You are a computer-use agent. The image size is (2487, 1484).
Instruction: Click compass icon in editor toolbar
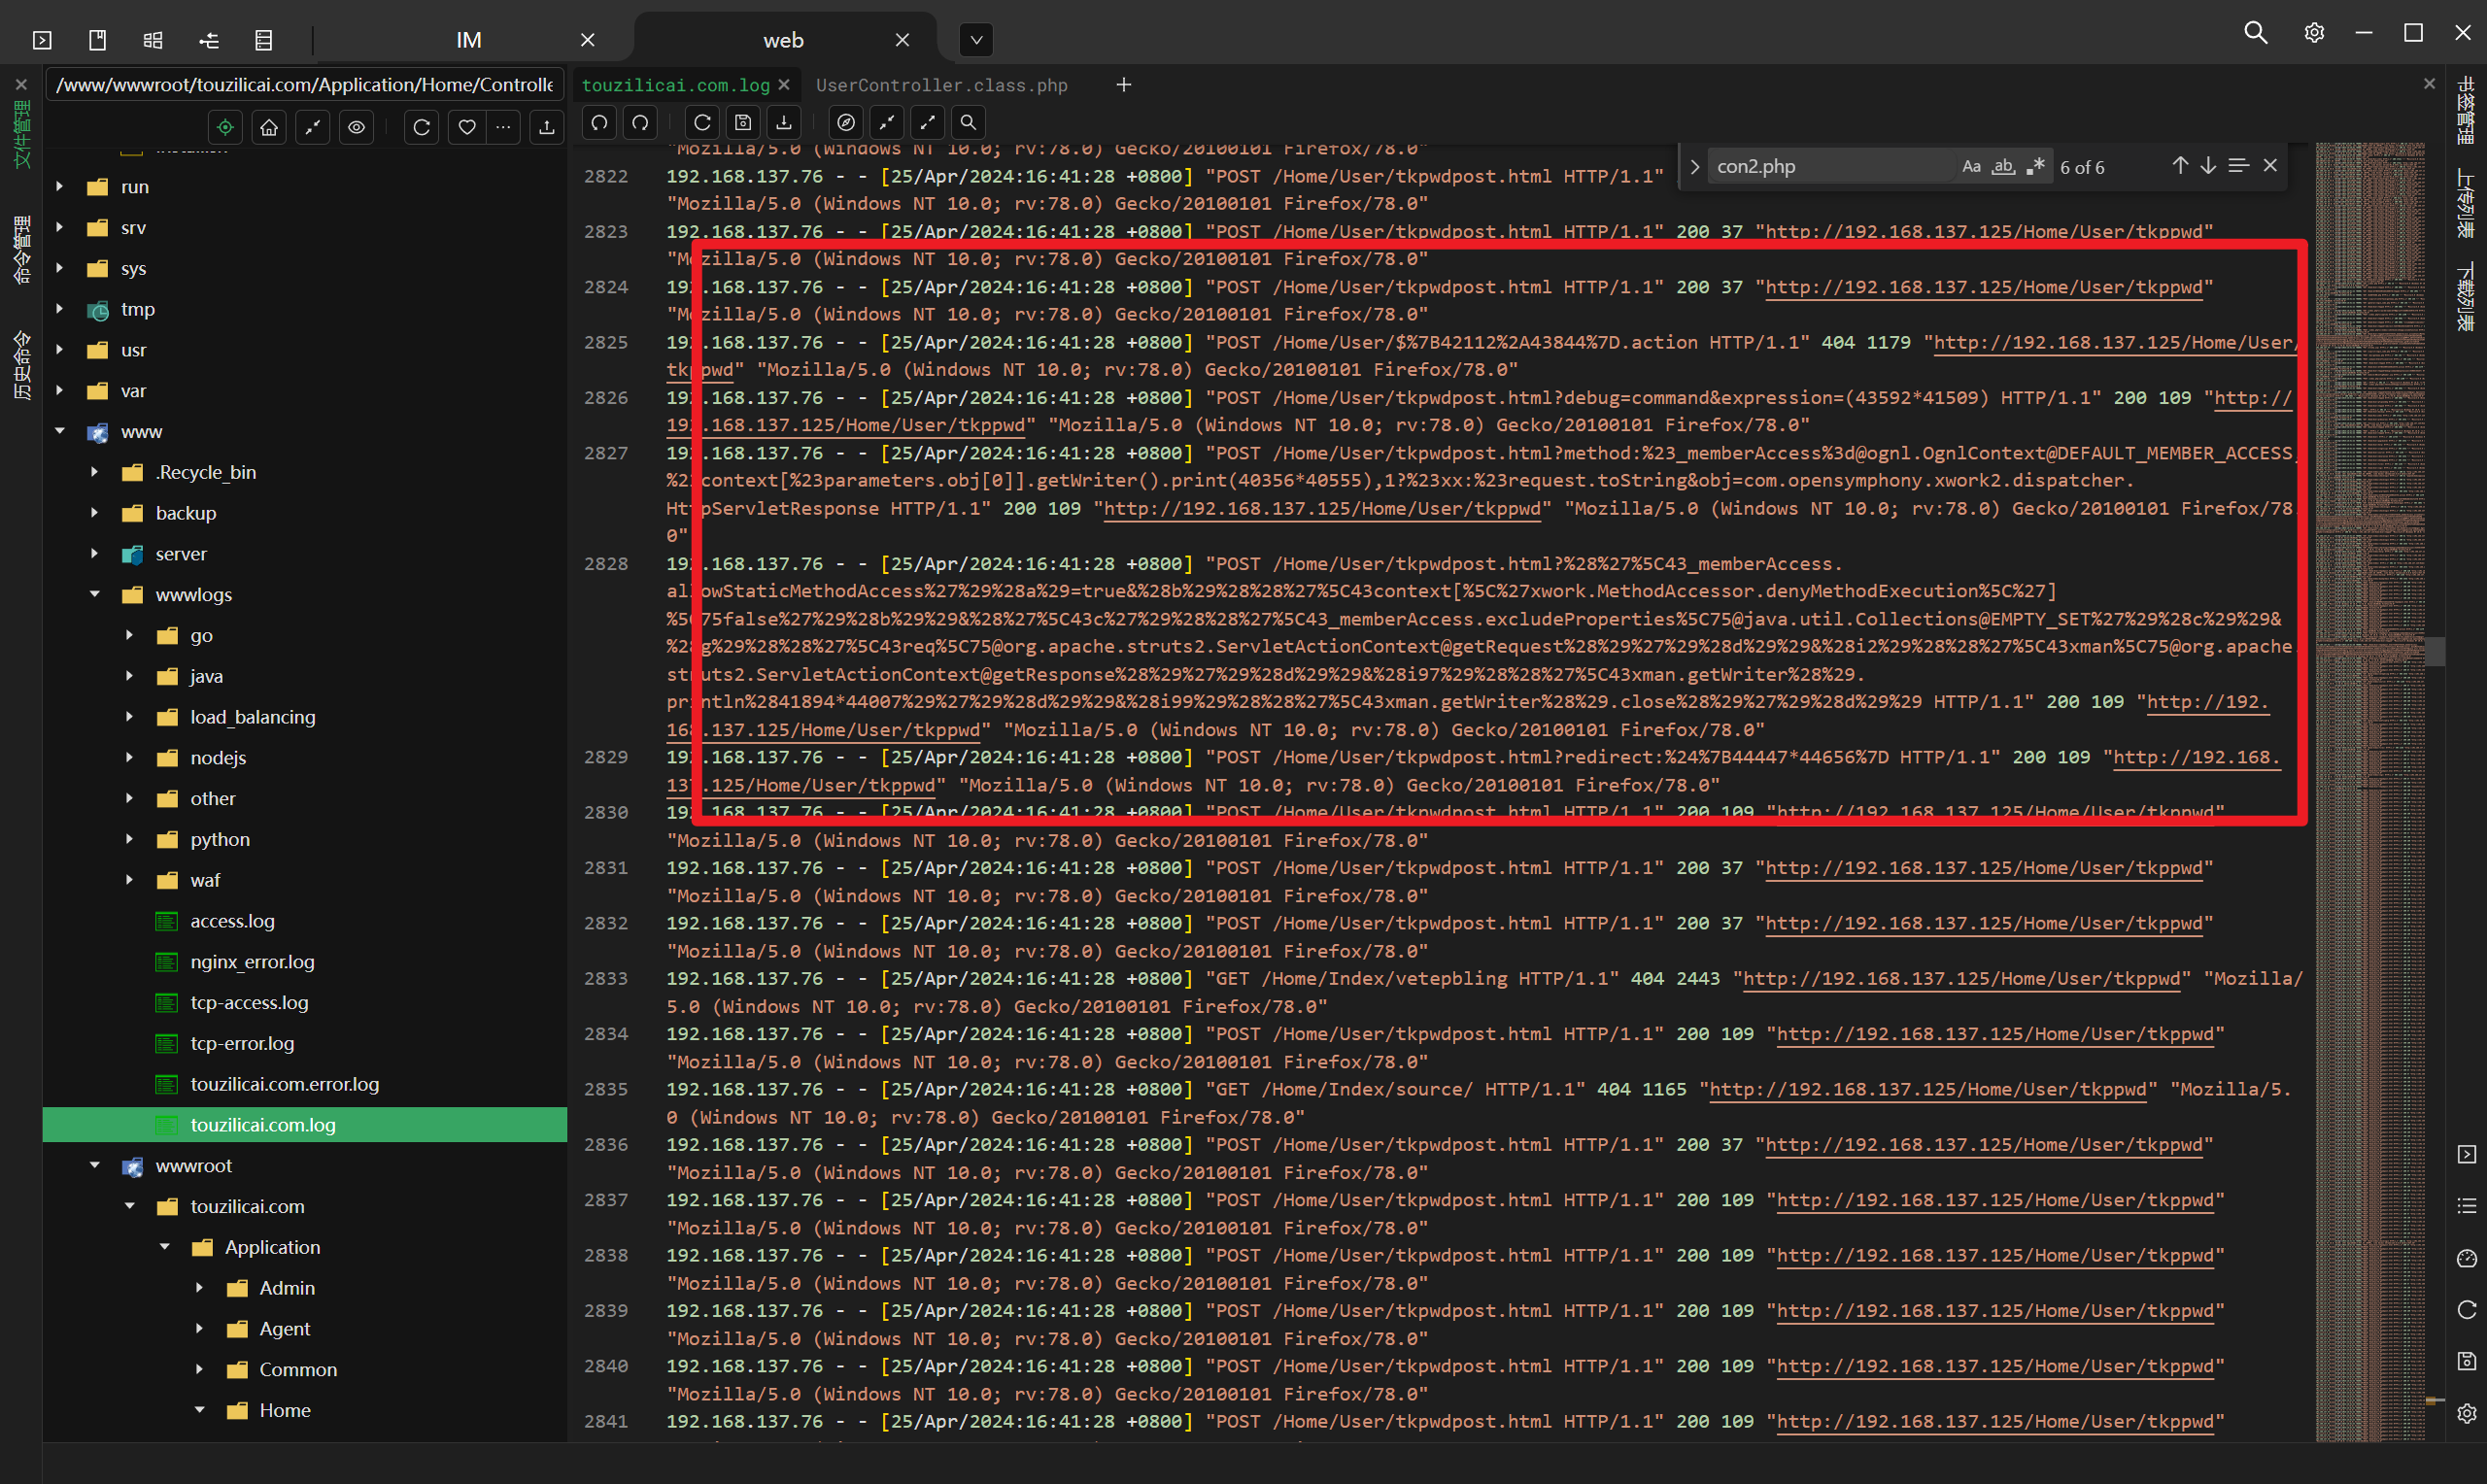tap(846, 122)
